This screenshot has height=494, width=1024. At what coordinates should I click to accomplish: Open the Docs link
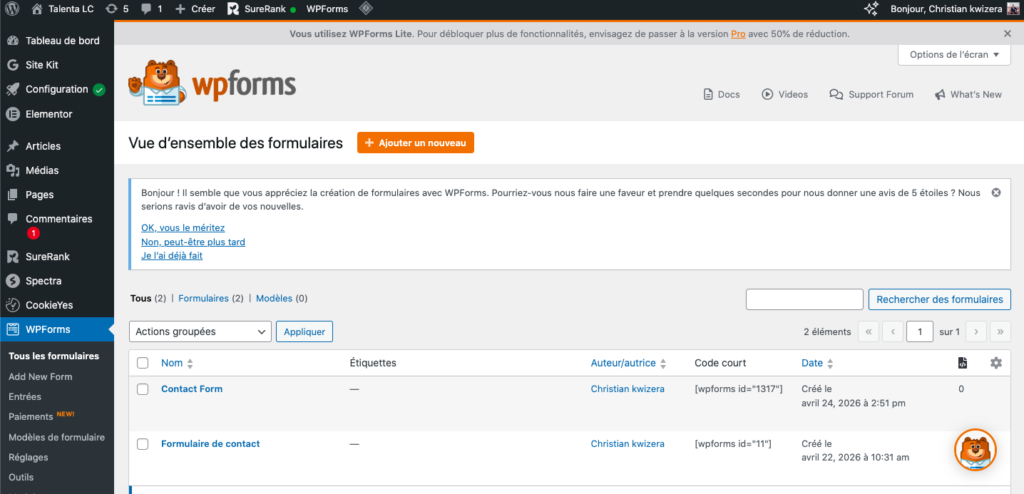pos(721,94)
